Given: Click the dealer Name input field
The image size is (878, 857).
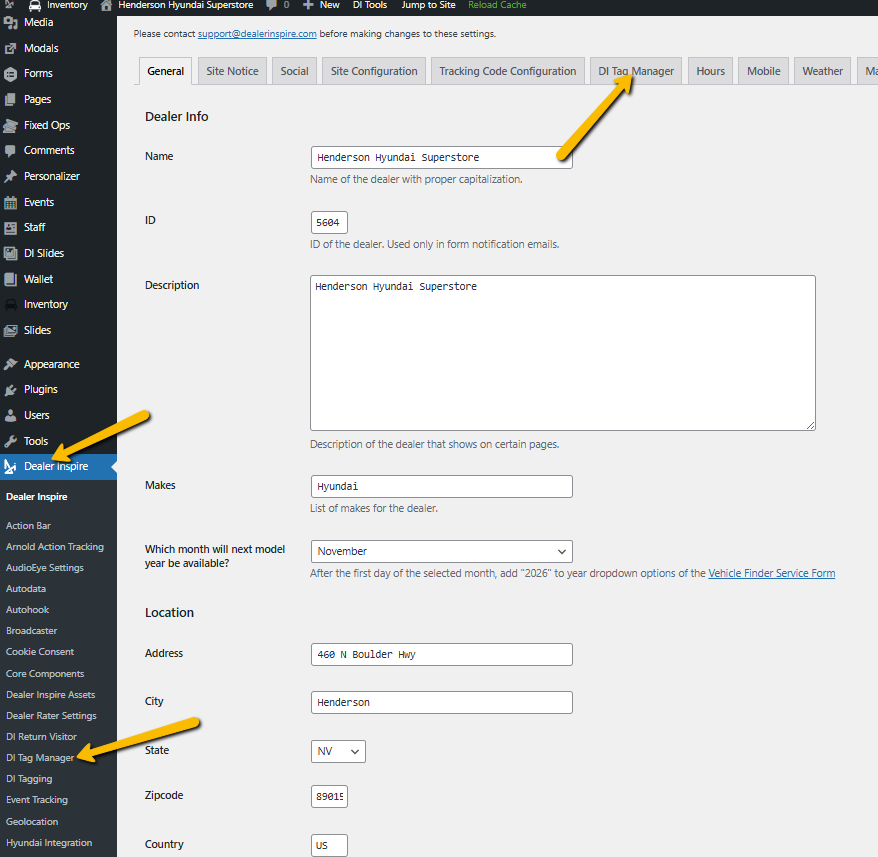Looking at the screenshot, I should 441,157.
